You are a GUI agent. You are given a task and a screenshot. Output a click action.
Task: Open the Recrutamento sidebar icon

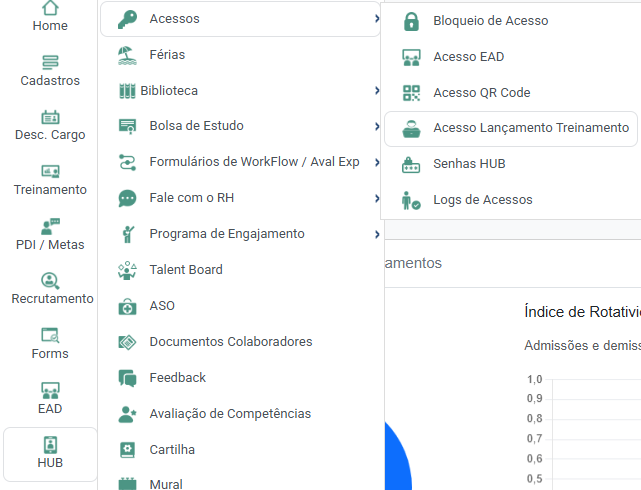click(50, 281)
